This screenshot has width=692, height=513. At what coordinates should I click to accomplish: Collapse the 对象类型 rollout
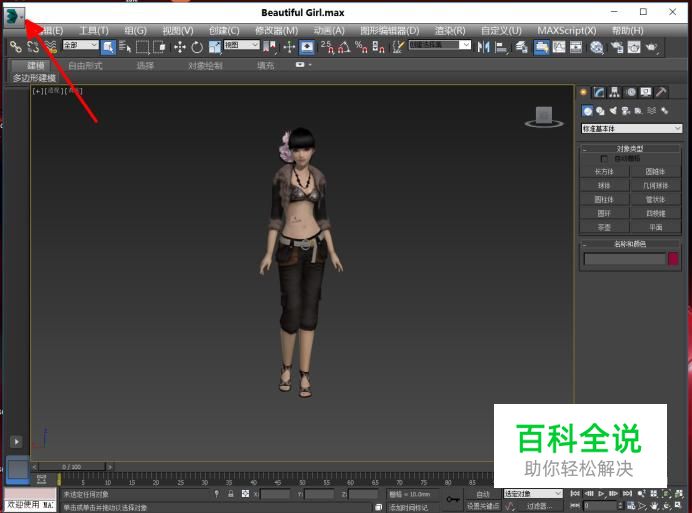click(x=630, y=148)
